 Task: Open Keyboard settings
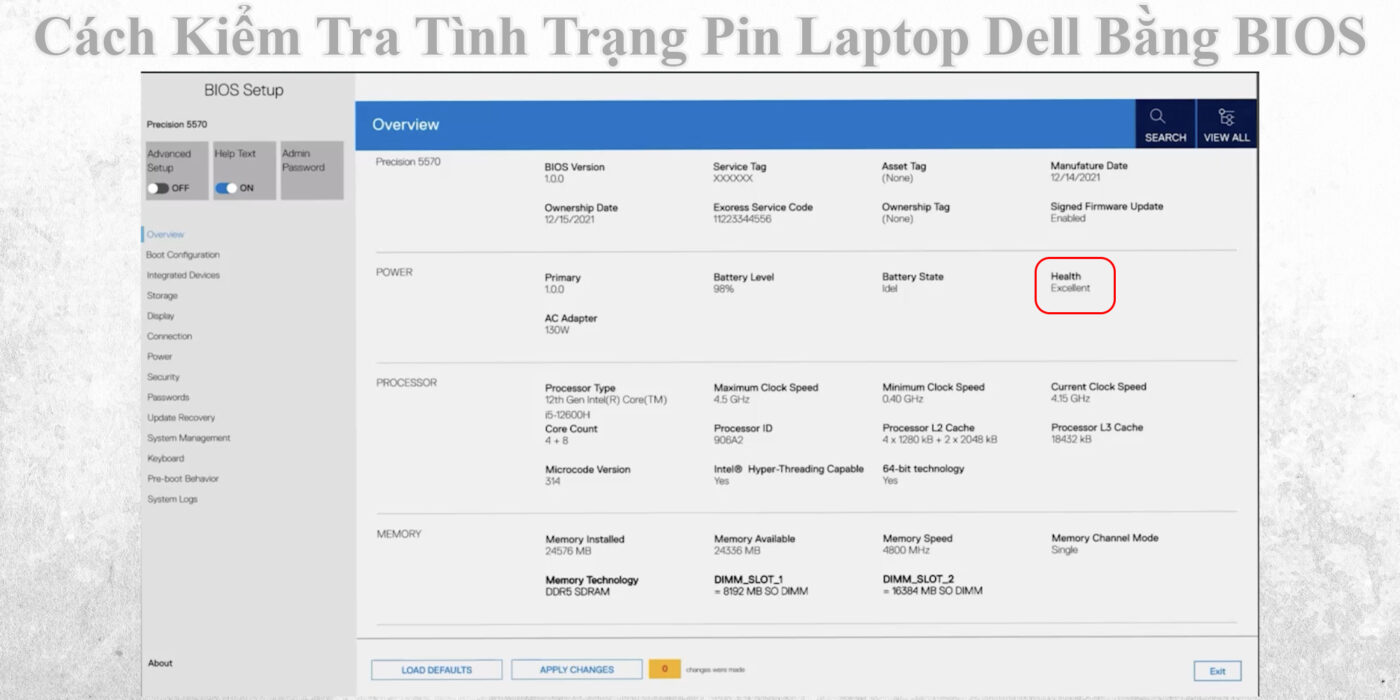[x=165, y=458]
